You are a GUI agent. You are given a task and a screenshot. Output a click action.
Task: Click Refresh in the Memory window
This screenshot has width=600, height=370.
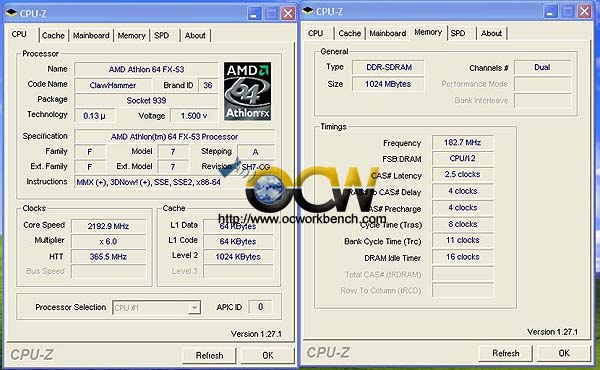[x=505, y=353]
